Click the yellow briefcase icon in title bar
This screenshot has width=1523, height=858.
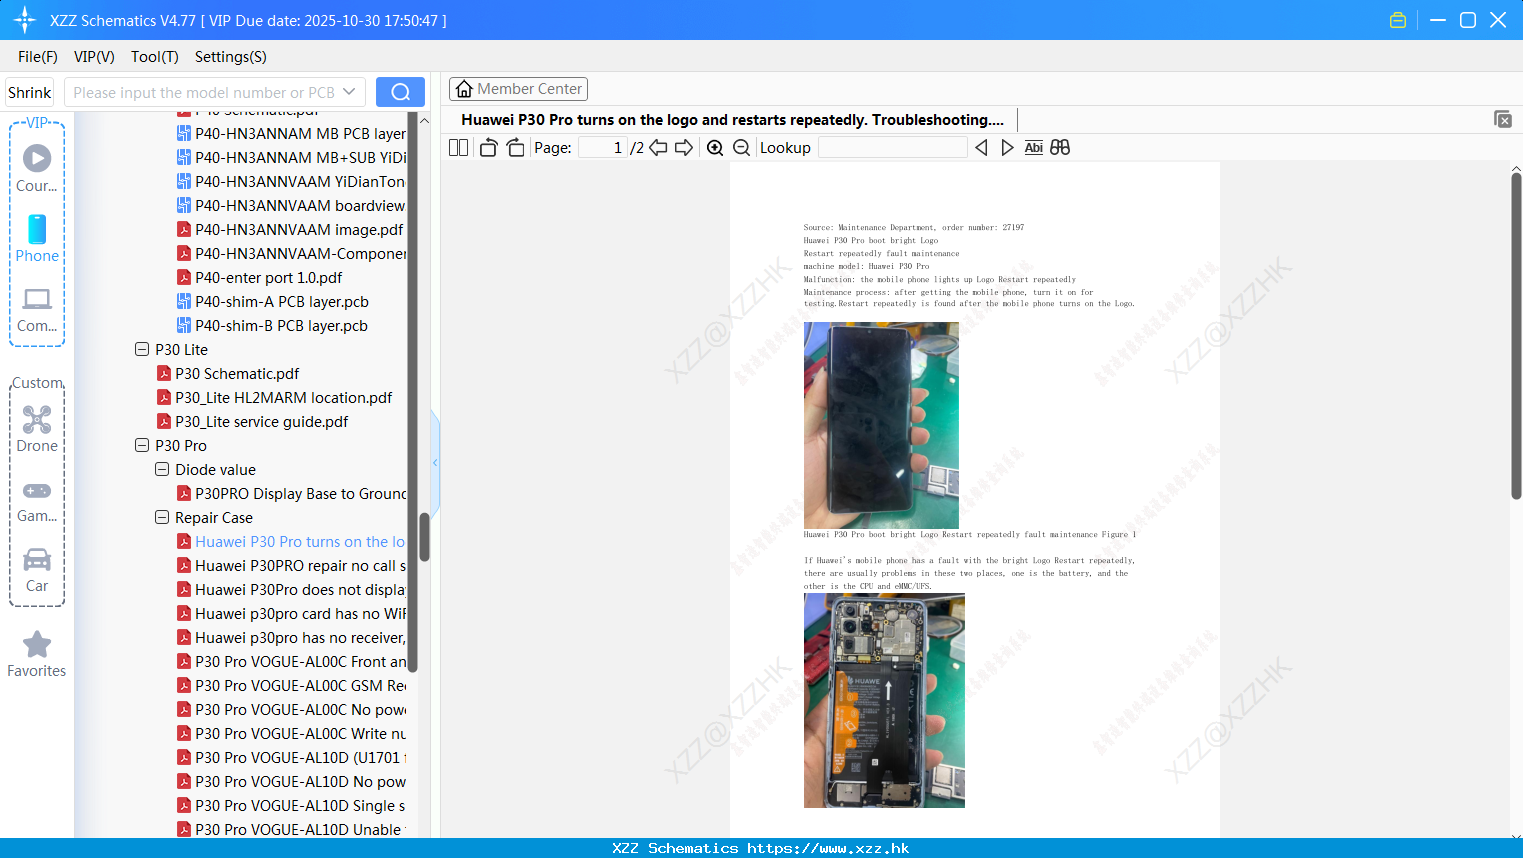tap(1398, 20)
